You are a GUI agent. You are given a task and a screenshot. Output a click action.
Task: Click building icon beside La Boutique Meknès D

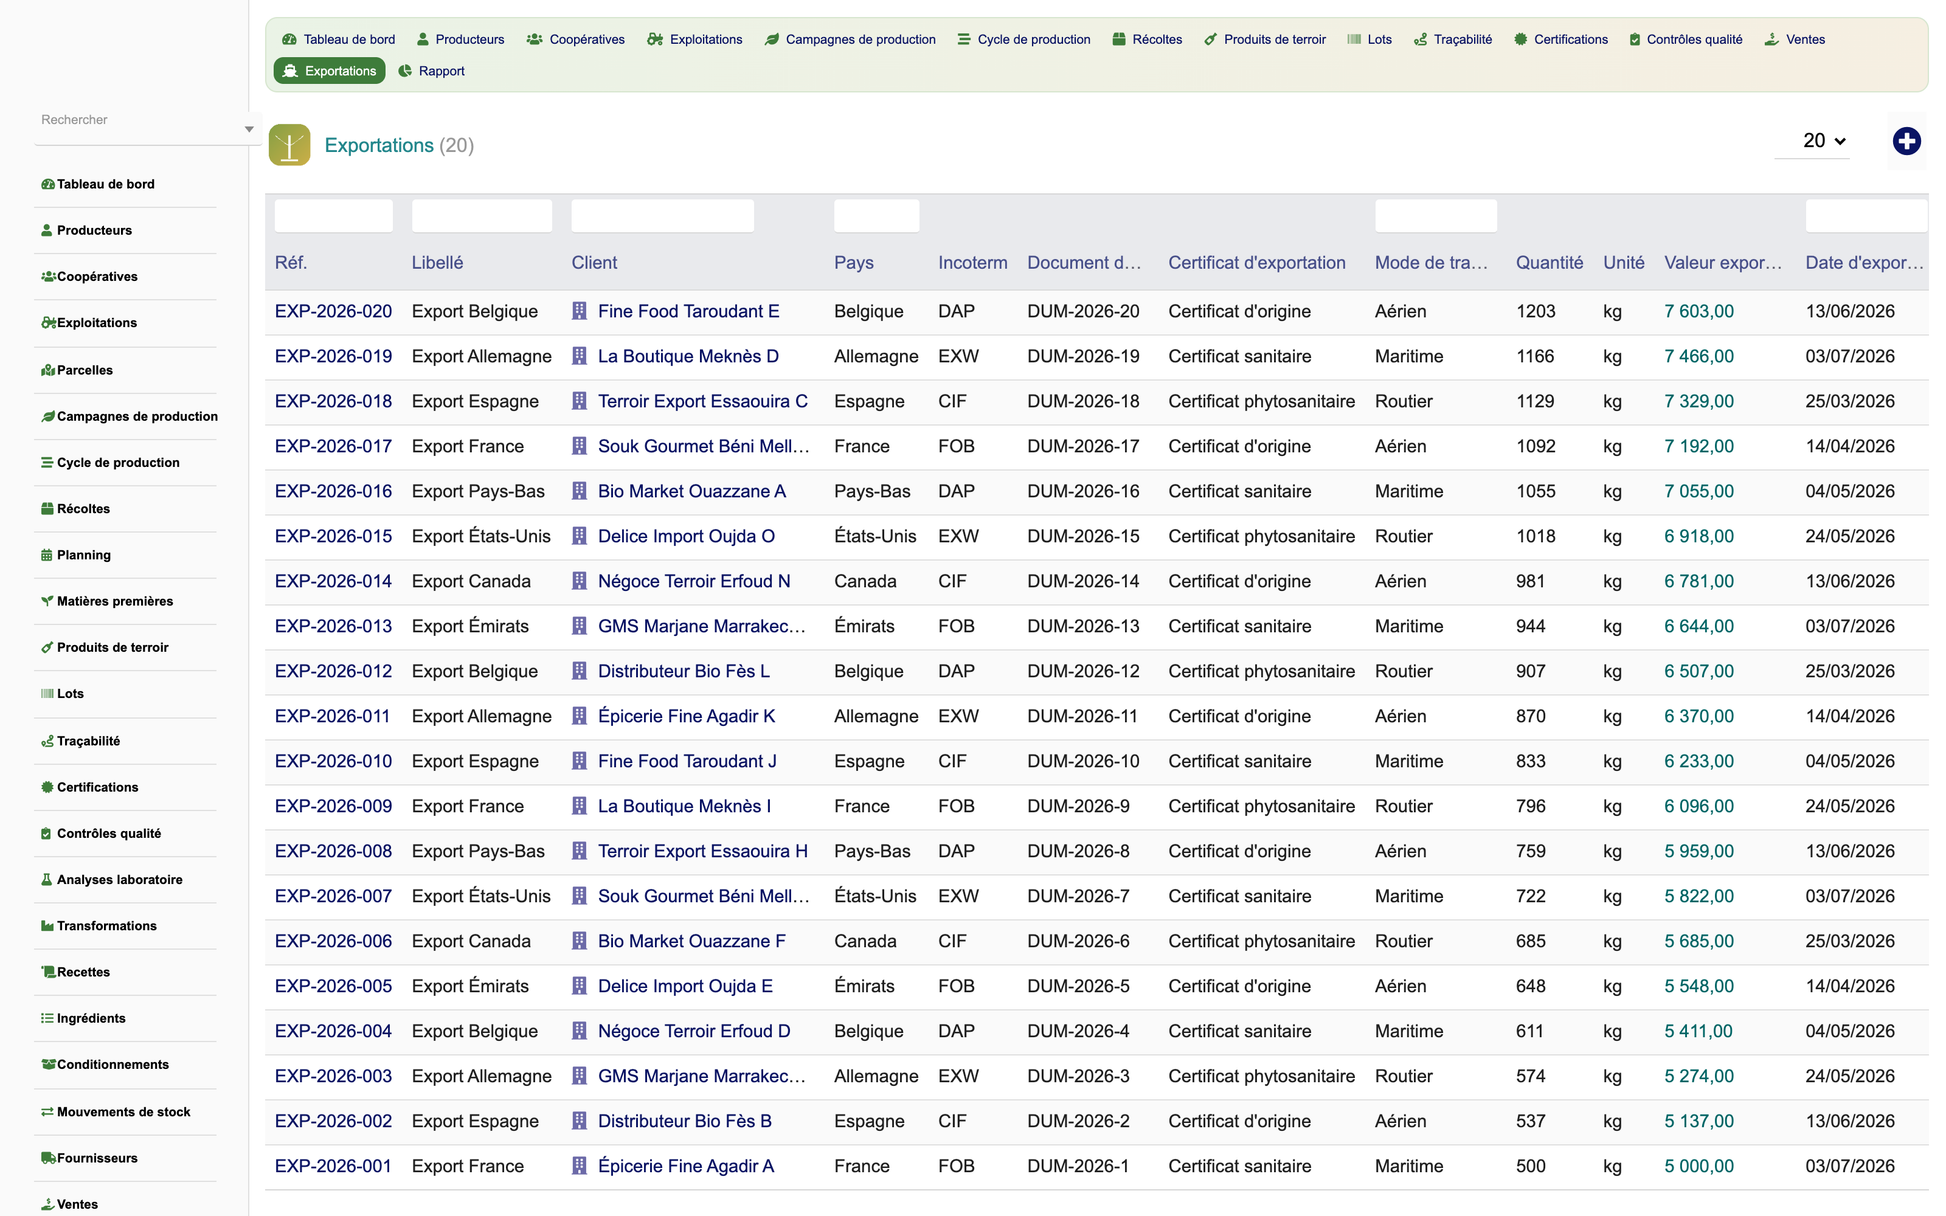click(579, 356)
